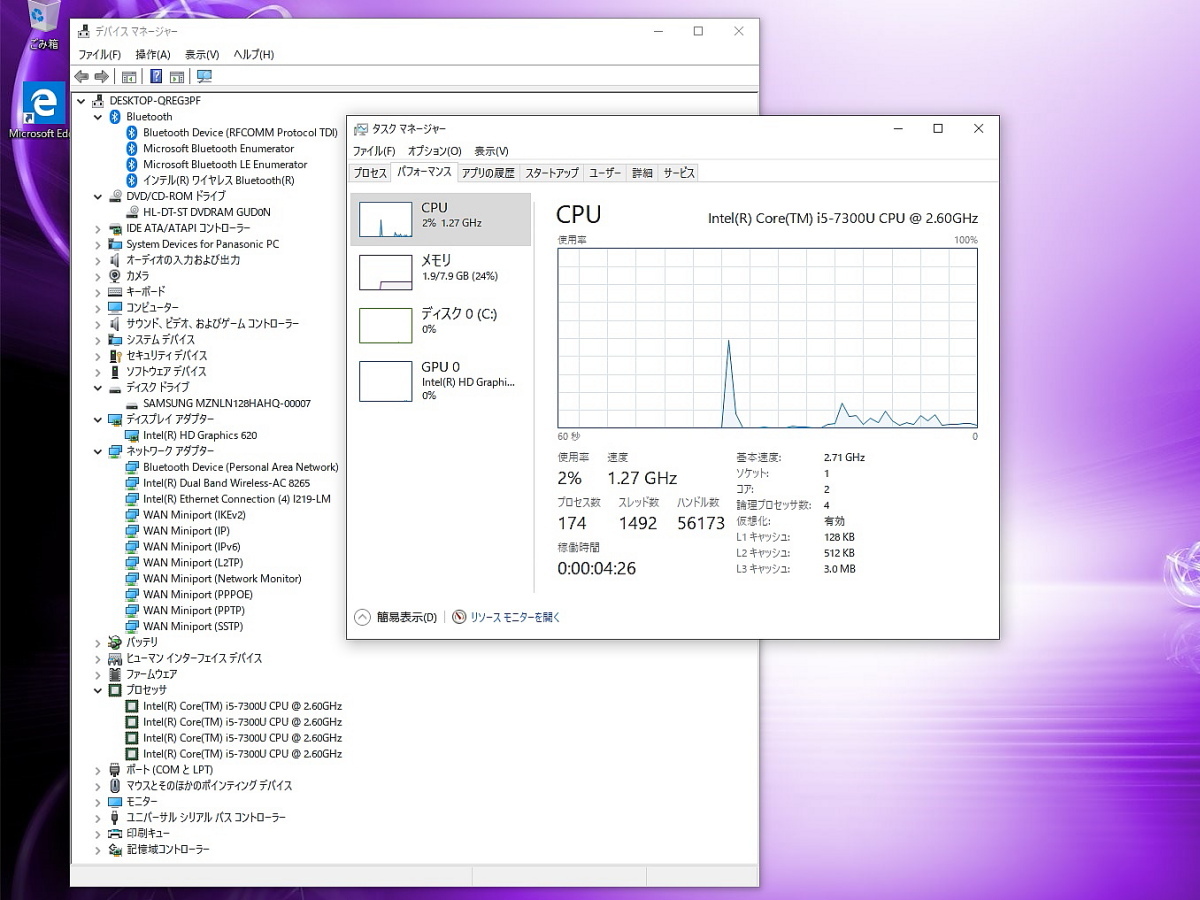Toggle the action pane toolbar icon
The image size is (1200, 900).
[177, 77]
